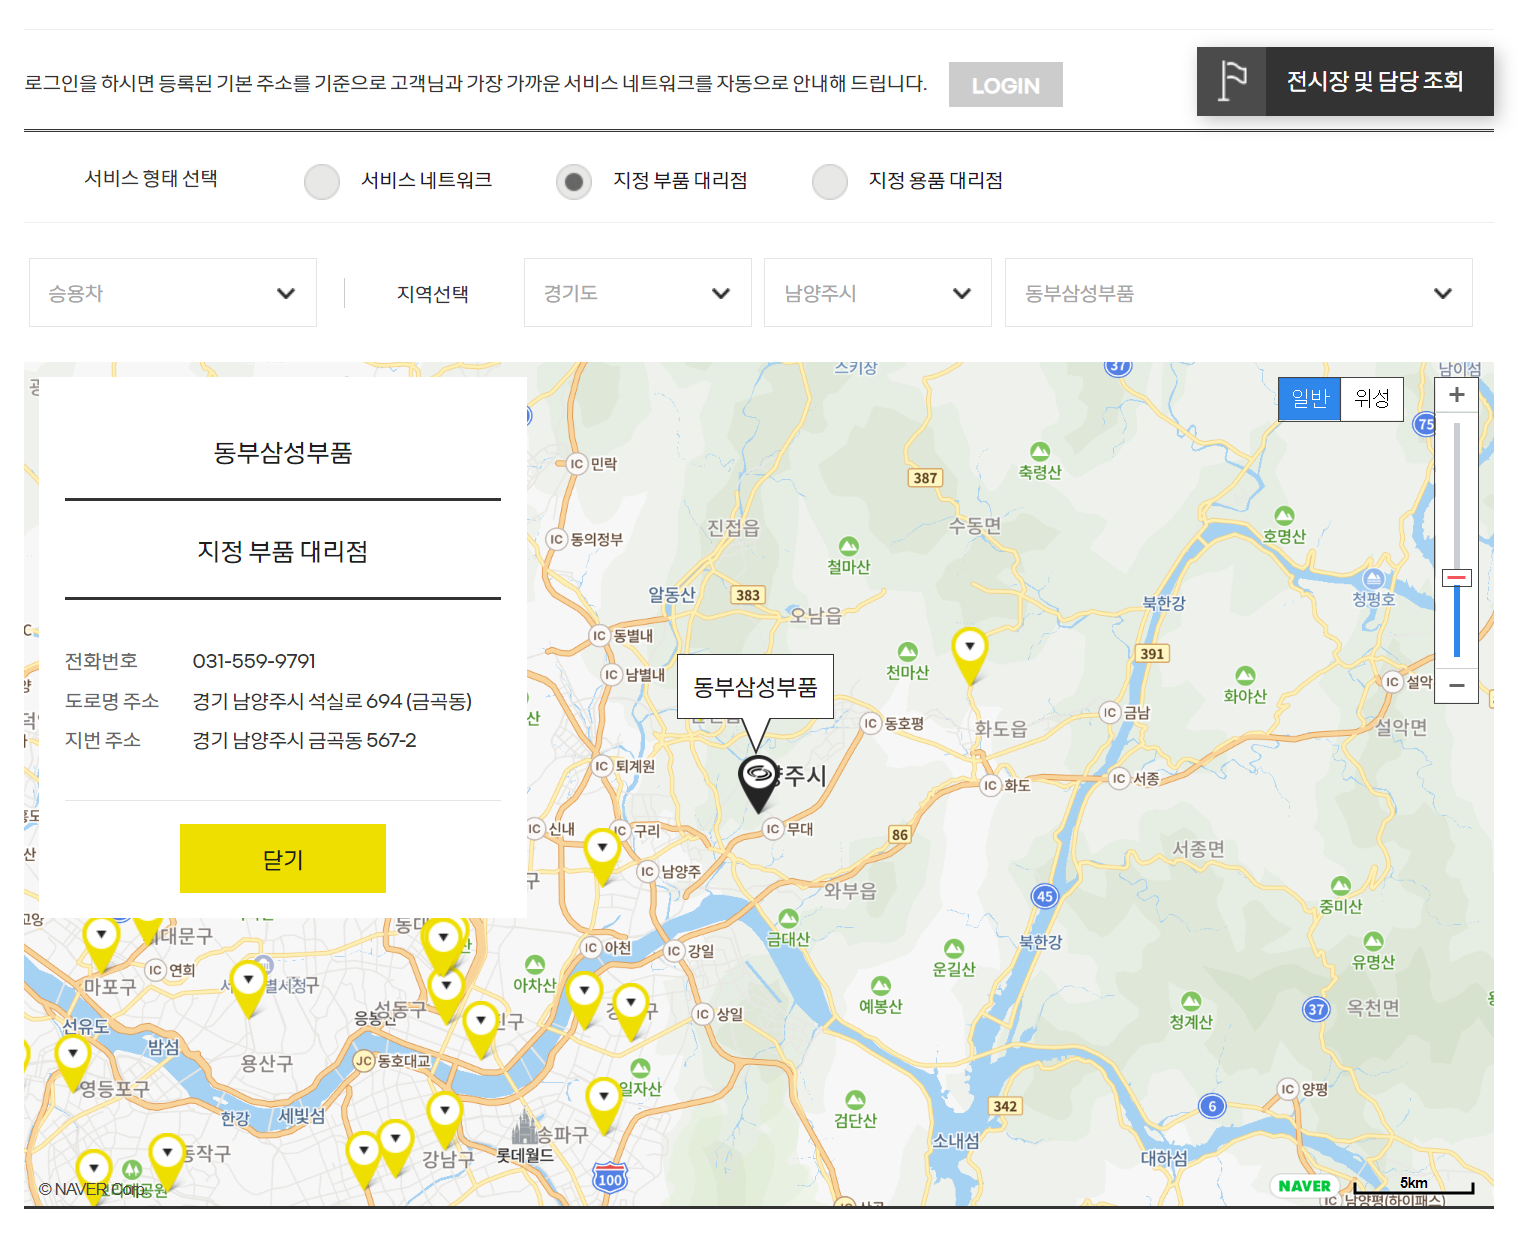Zoom out using the map minus button
This screenshot has height=1233, width=1518.
point(1456,685)
